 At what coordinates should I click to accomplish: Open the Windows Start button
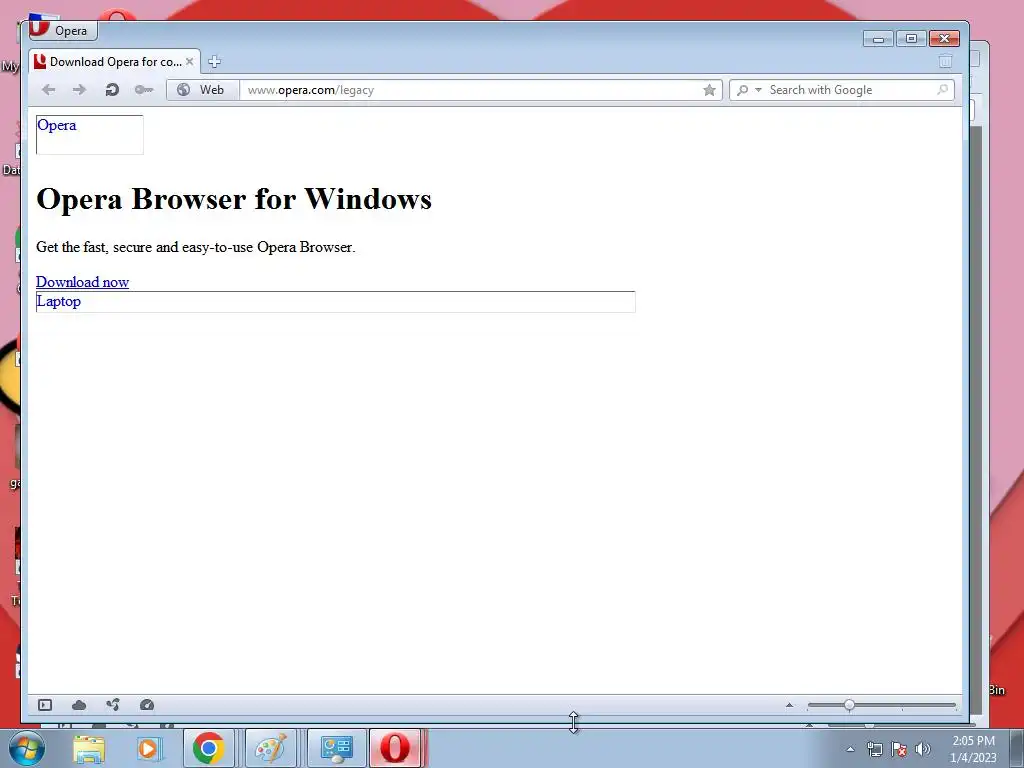(27, 748)
